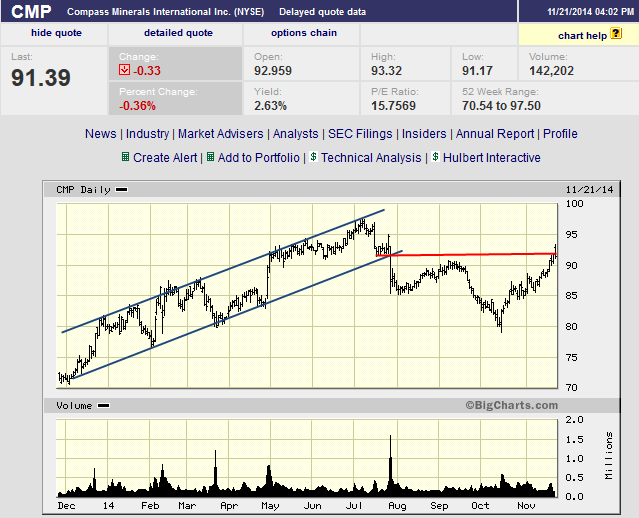Click the P/E Ratio value 15.7569
Image resolution: width=639 pixels, height=518 pixels.
click(x=393, y=106)
